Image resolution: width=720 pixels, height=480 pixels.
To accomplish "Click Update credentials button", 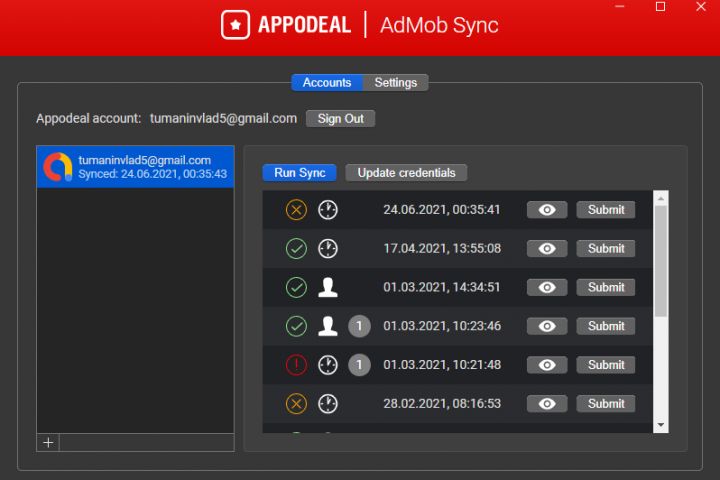I will tap(406, 173).
